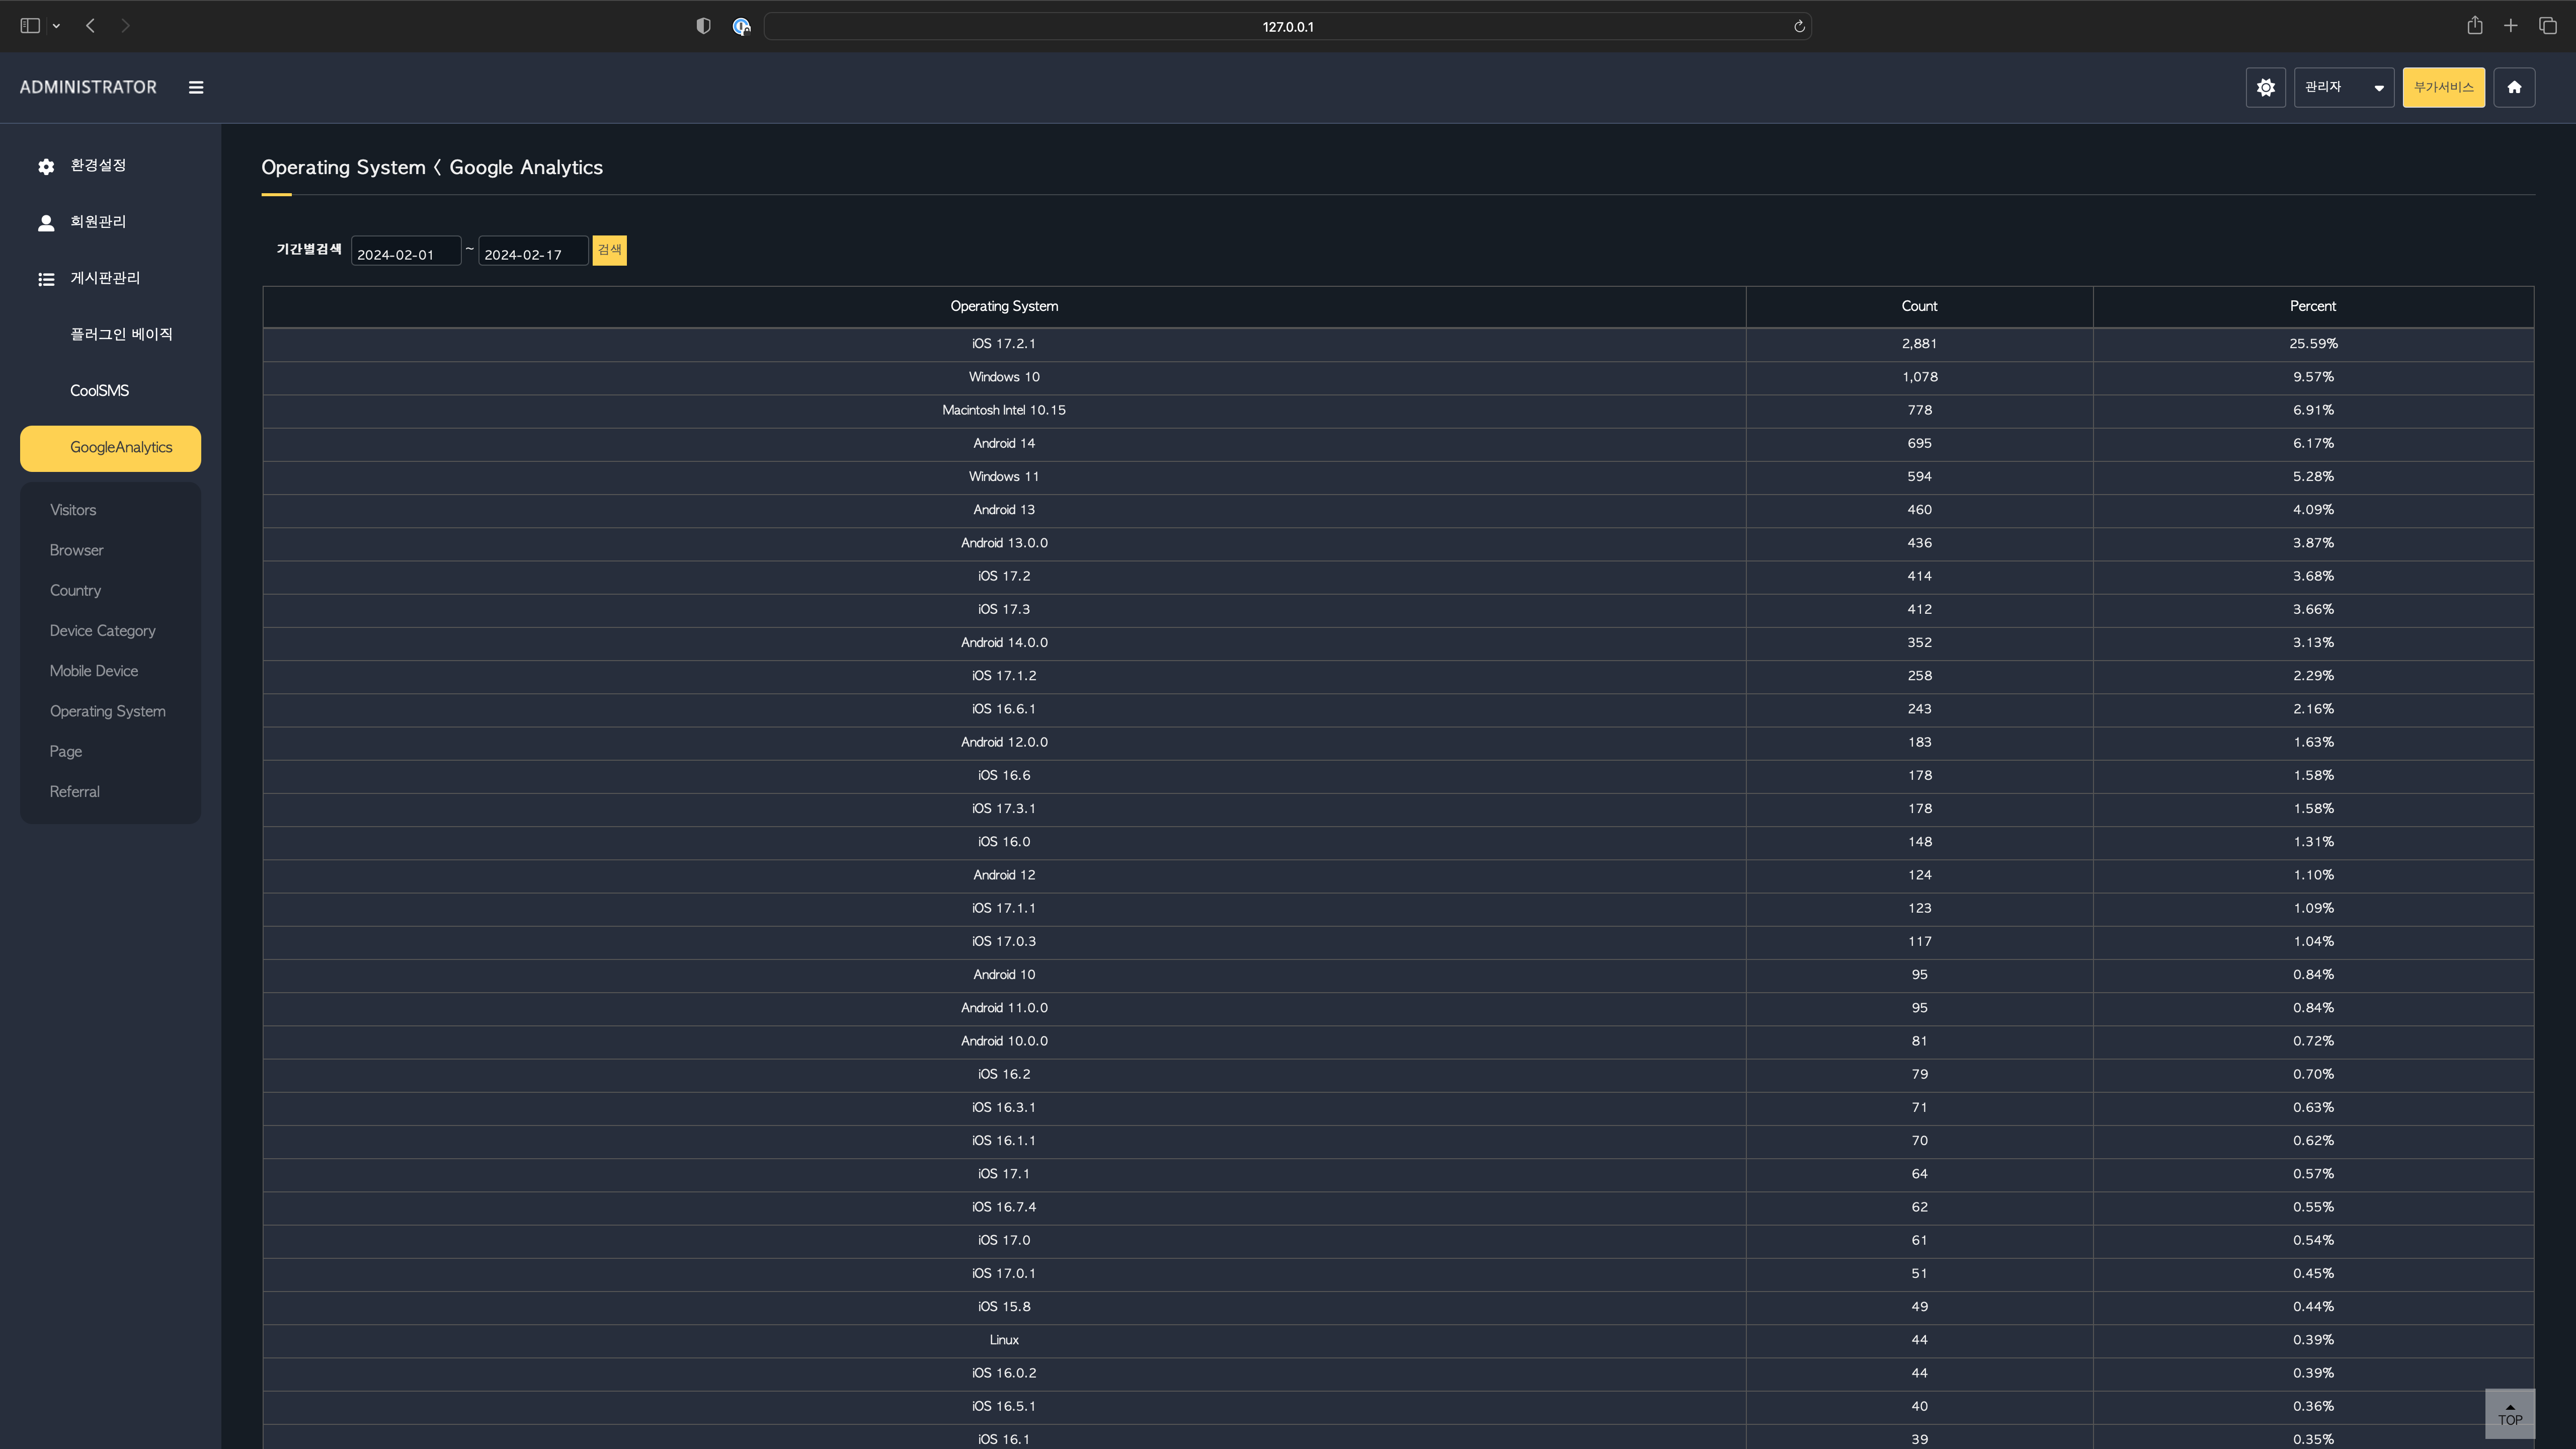
Task: Select the Device Category submenu item
Action: (x=102, y=631)
